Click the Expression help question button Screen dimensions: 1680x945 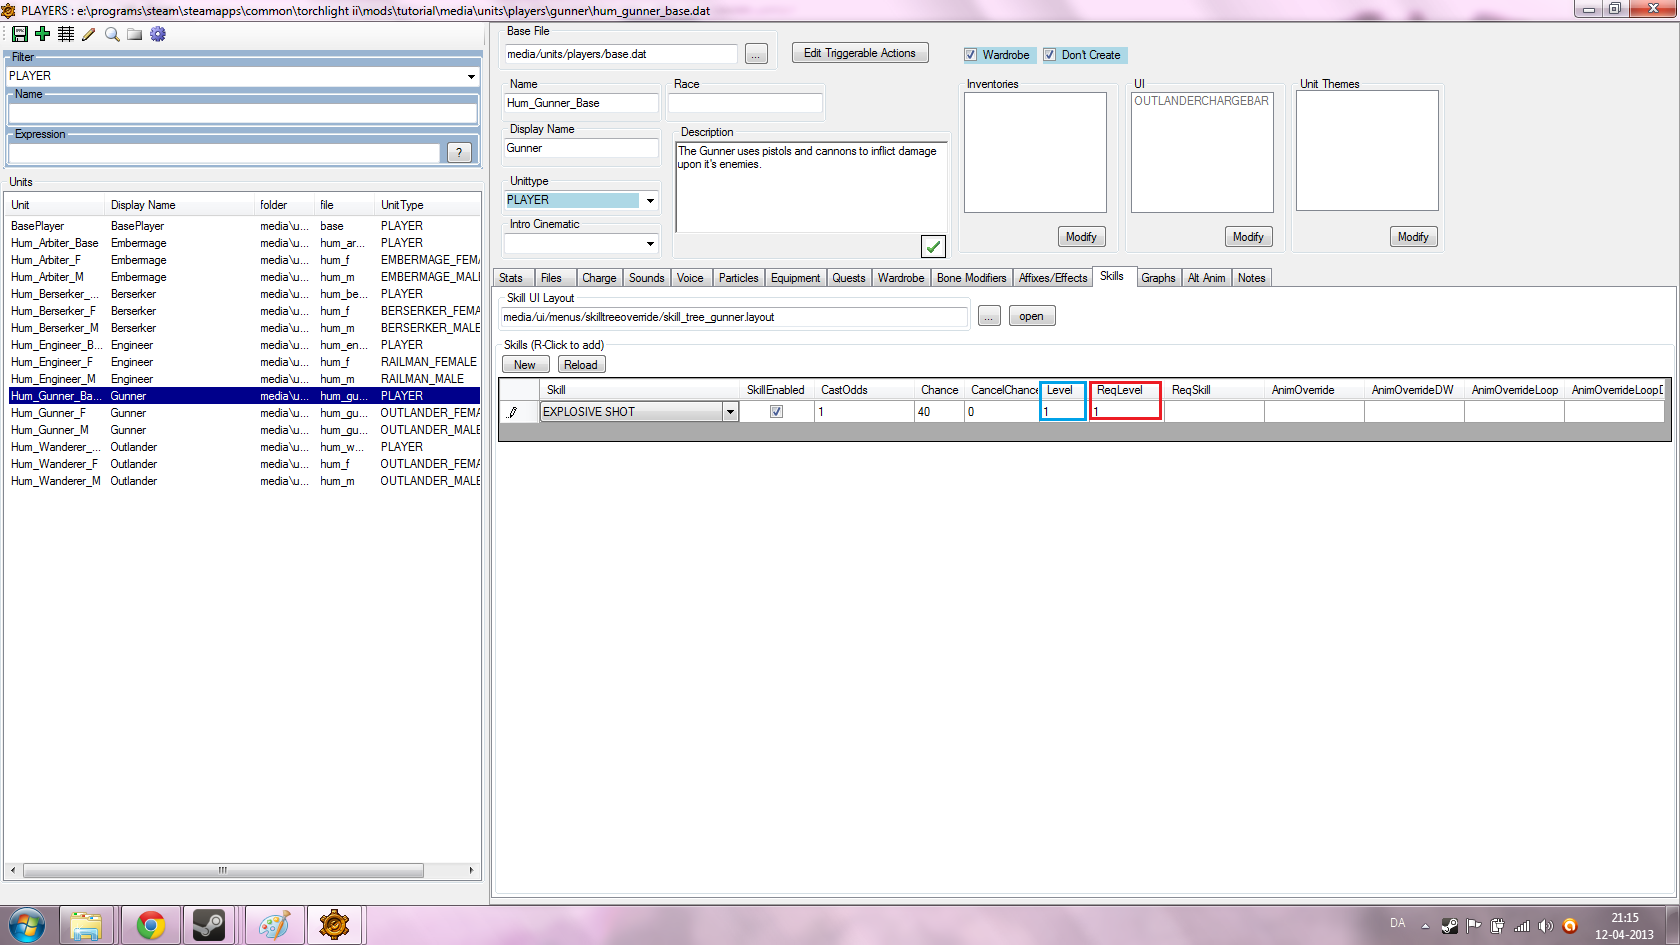tap(459, 152)
